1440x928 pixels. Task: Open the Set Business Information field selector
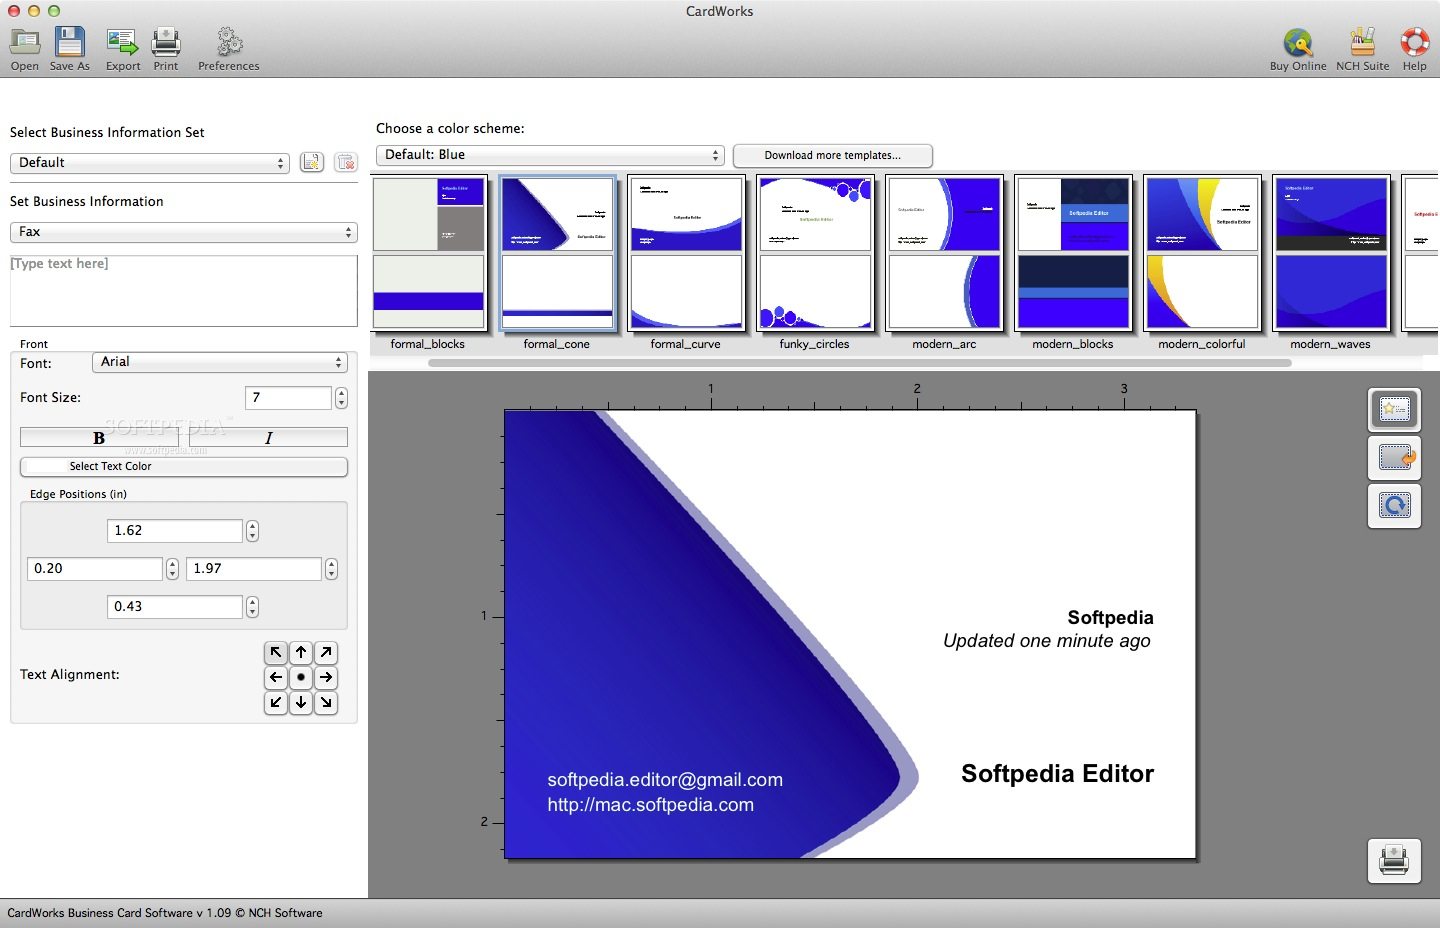click(184, 232)
